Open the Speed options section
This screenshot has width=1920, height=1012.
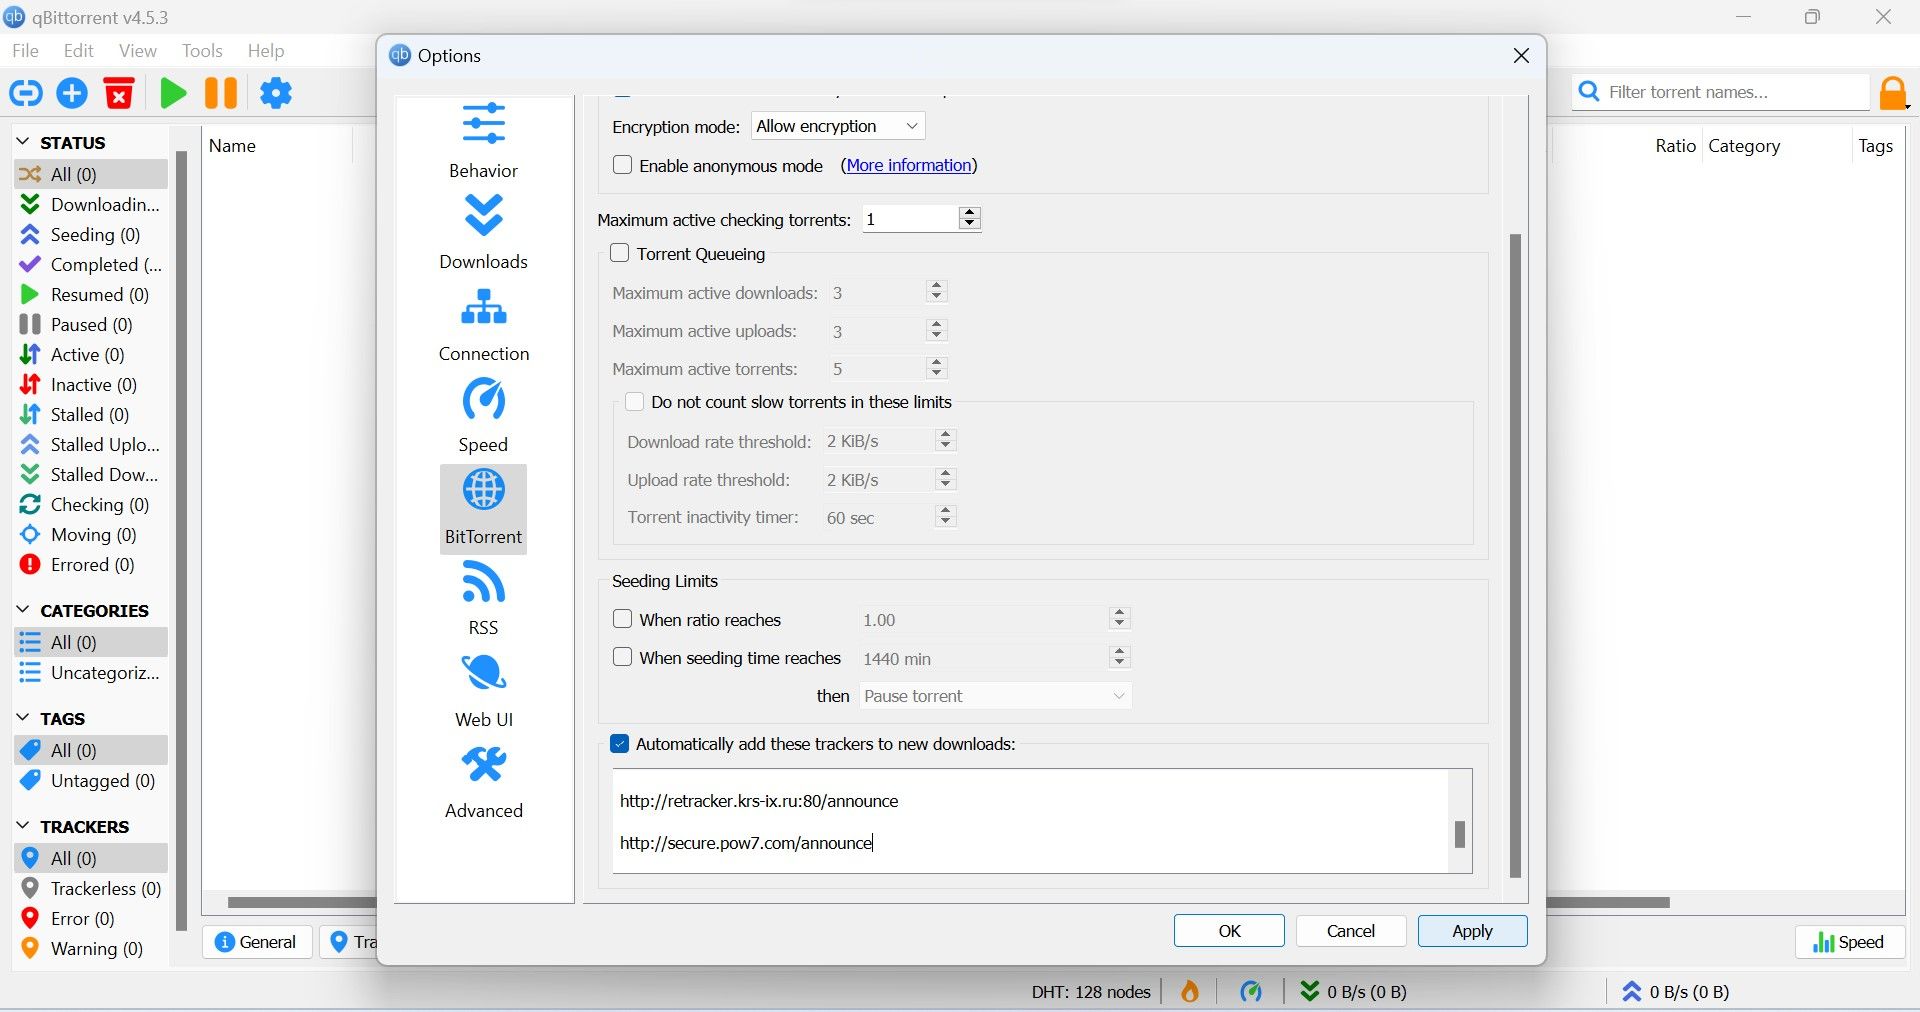(x=483, y=415)
